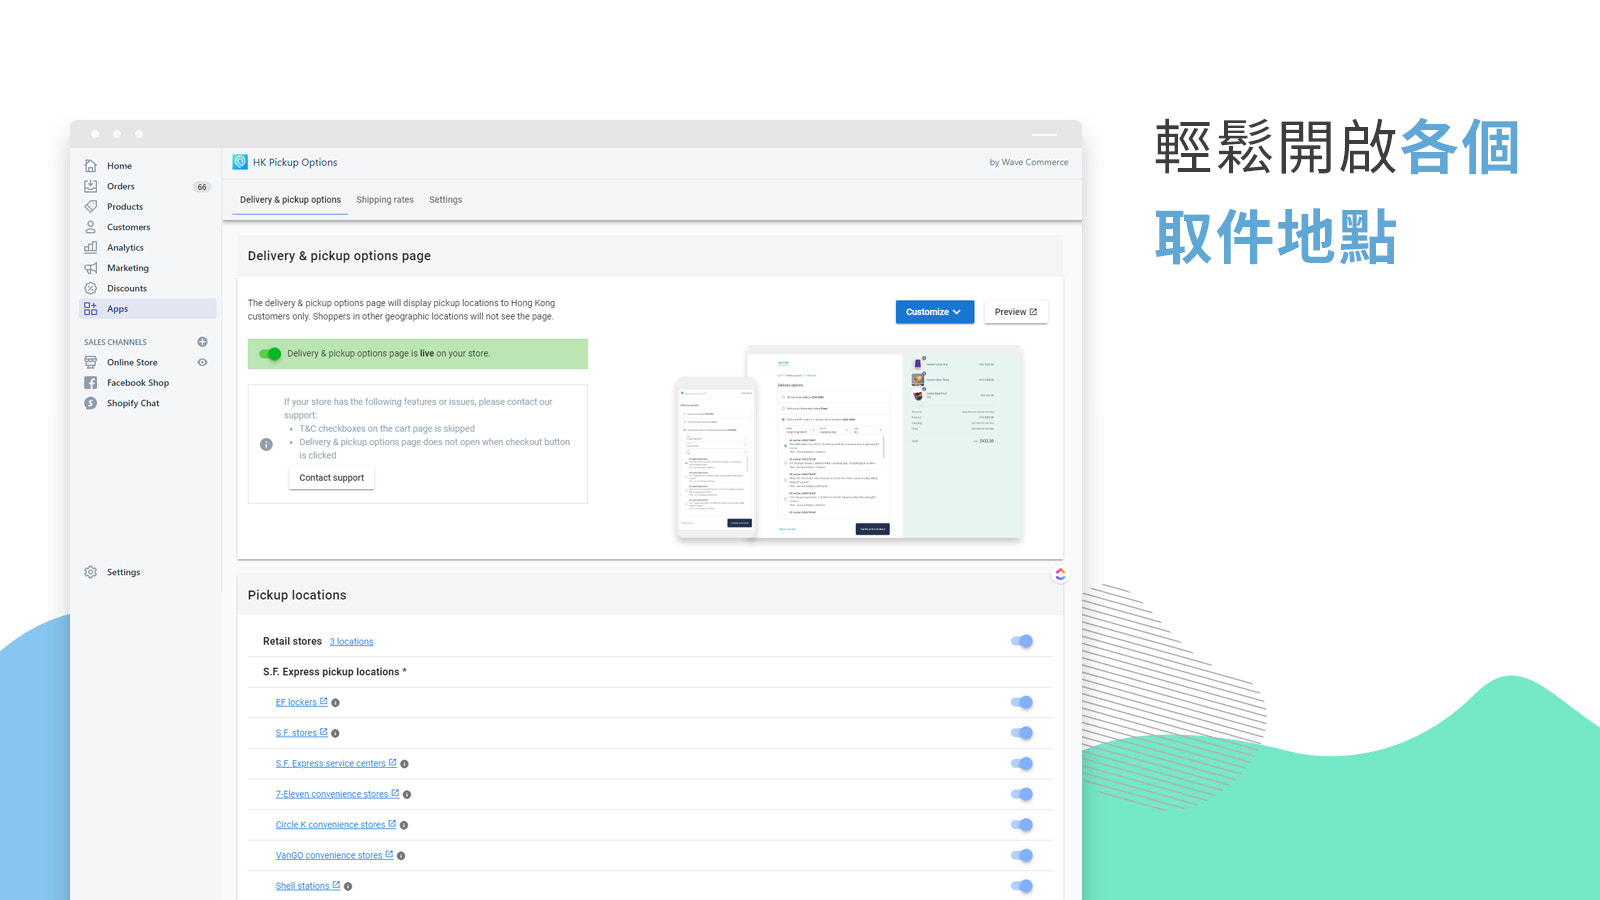Click Contact support button

332,478
